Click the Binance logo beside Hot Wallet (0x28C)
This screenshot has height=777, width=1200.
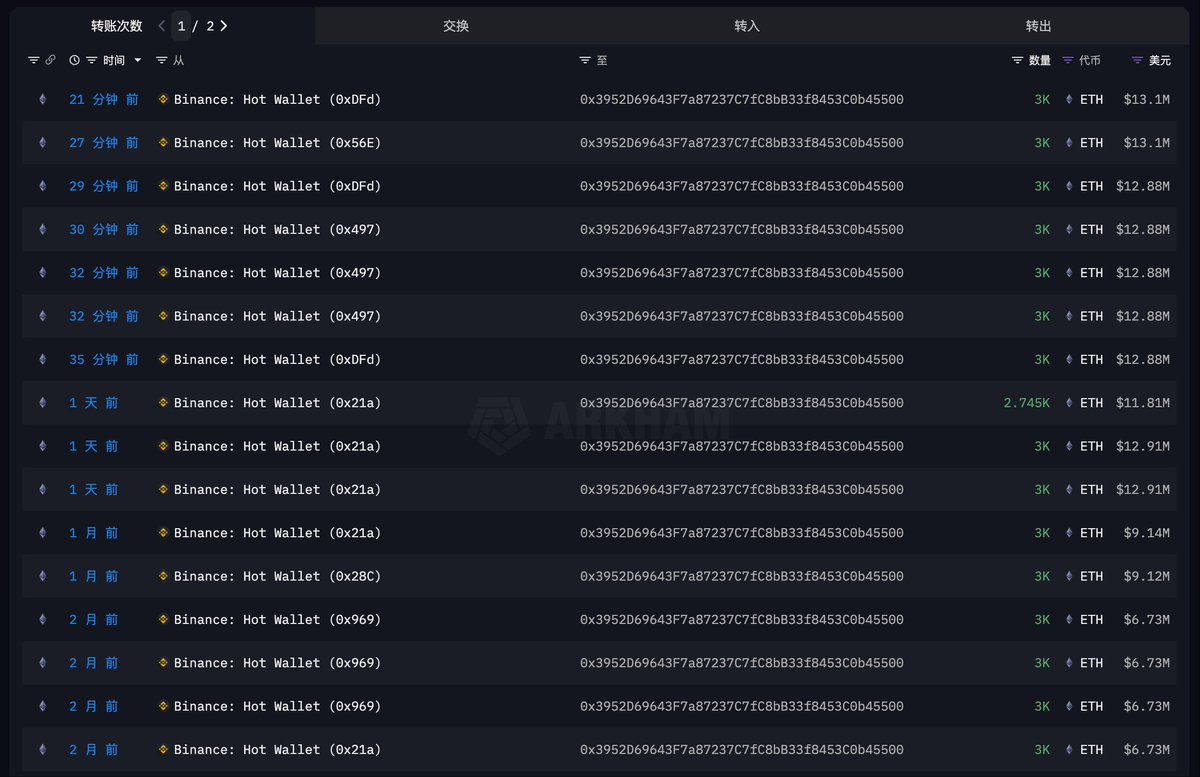click(x=164, y=576)
